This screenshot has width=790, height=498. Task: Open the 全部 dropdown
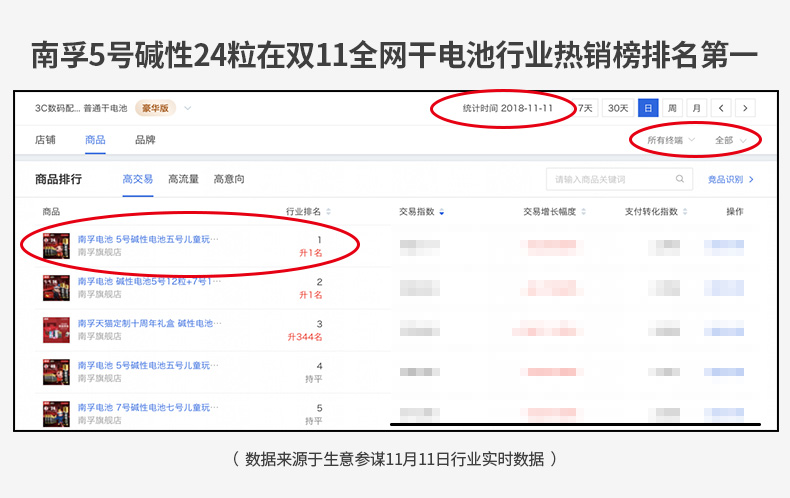(x=731, y=140)
